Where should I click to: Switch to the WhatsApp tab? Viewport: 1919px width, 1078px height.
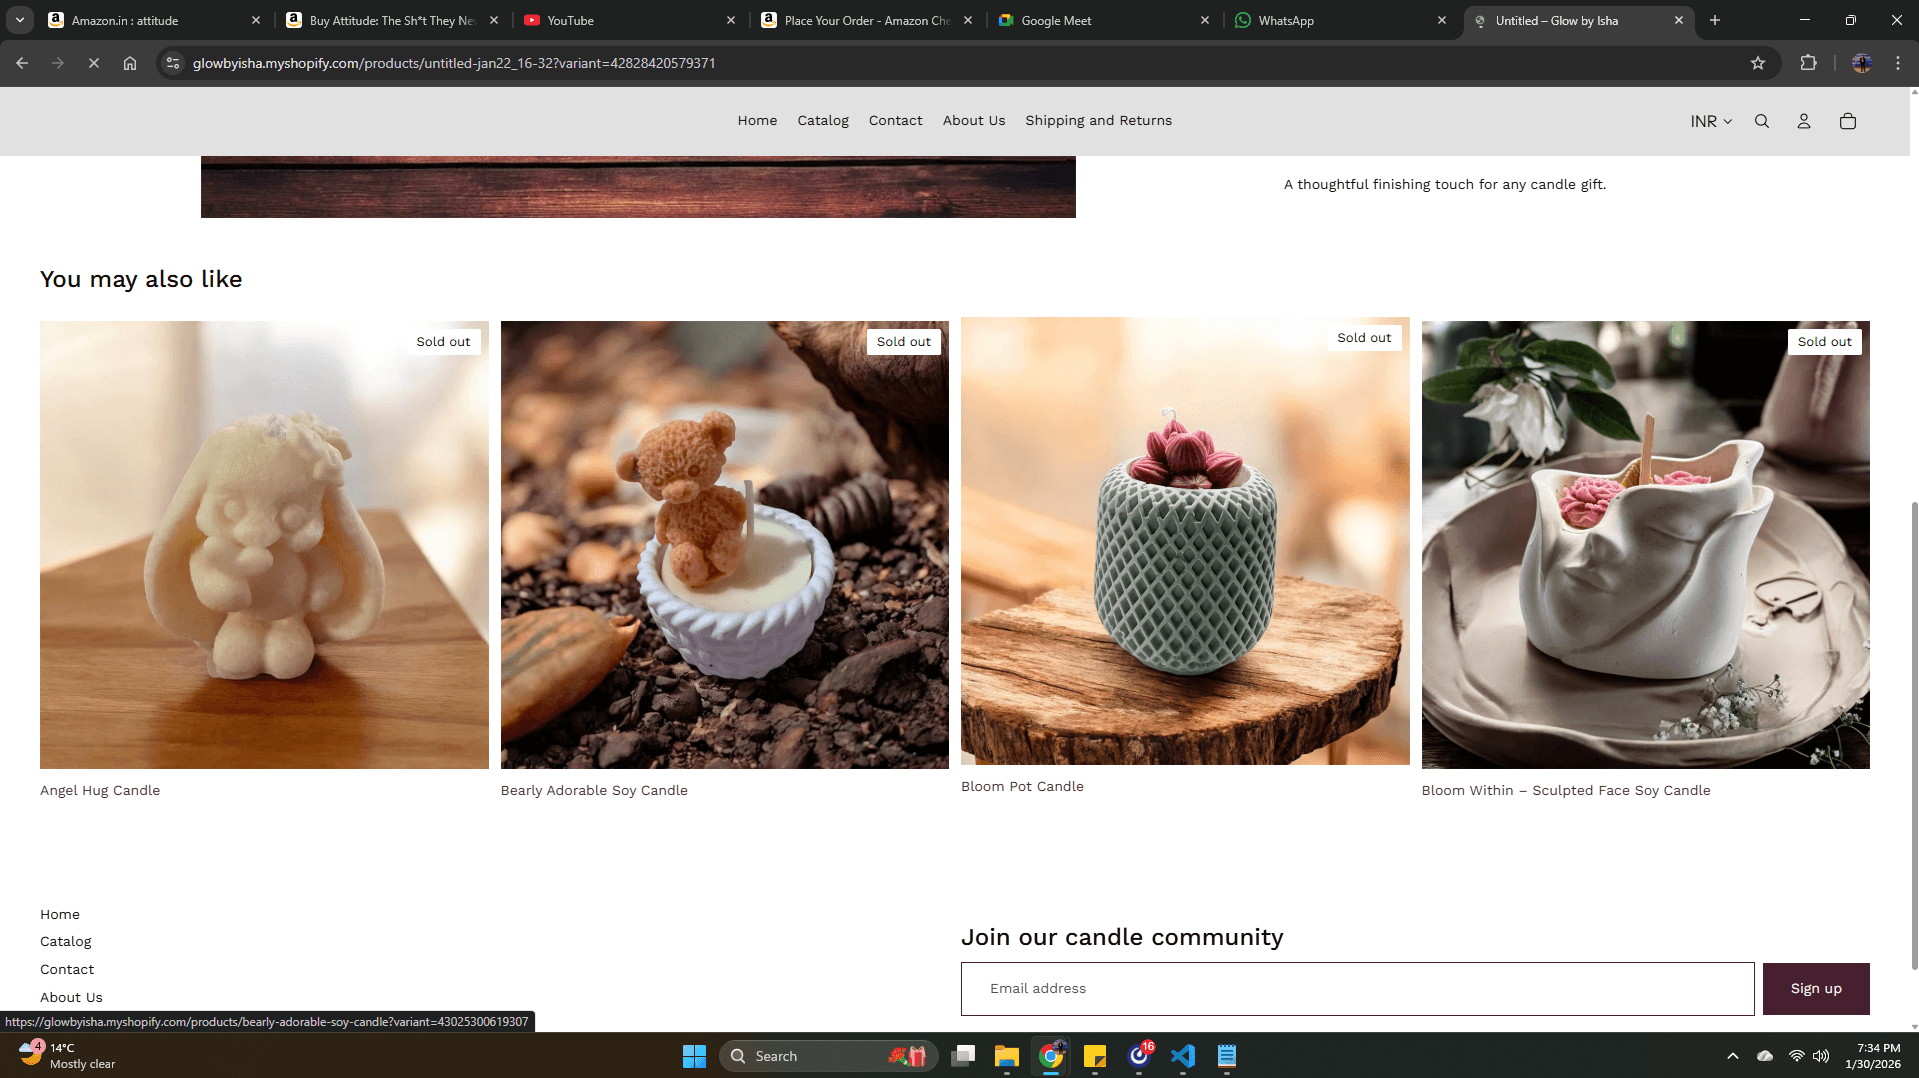click(1342, 20)
